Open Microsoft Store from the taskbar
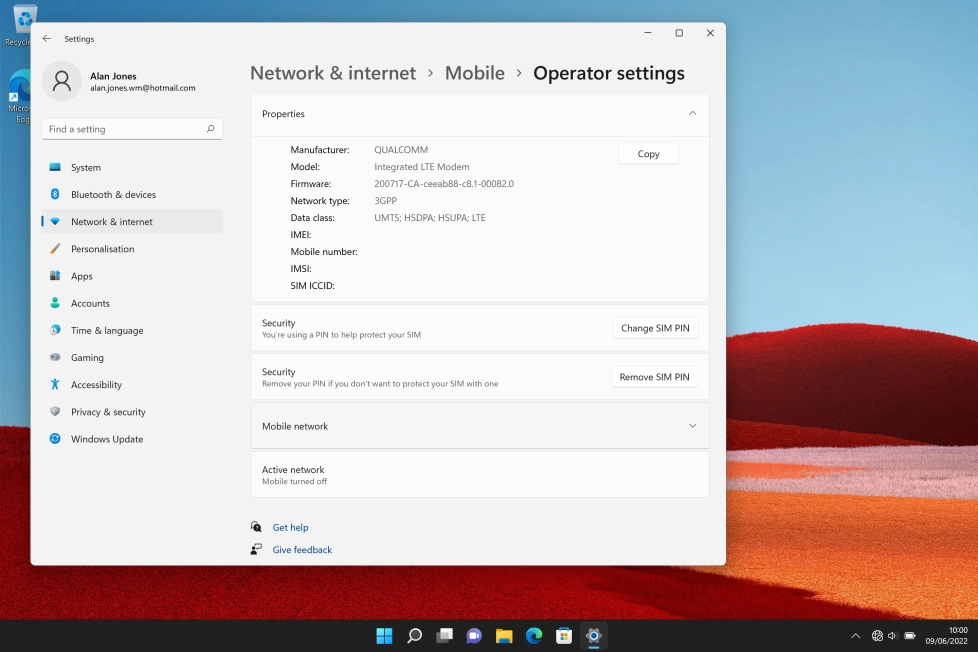 pyautogui.click(x=564, y=636)
